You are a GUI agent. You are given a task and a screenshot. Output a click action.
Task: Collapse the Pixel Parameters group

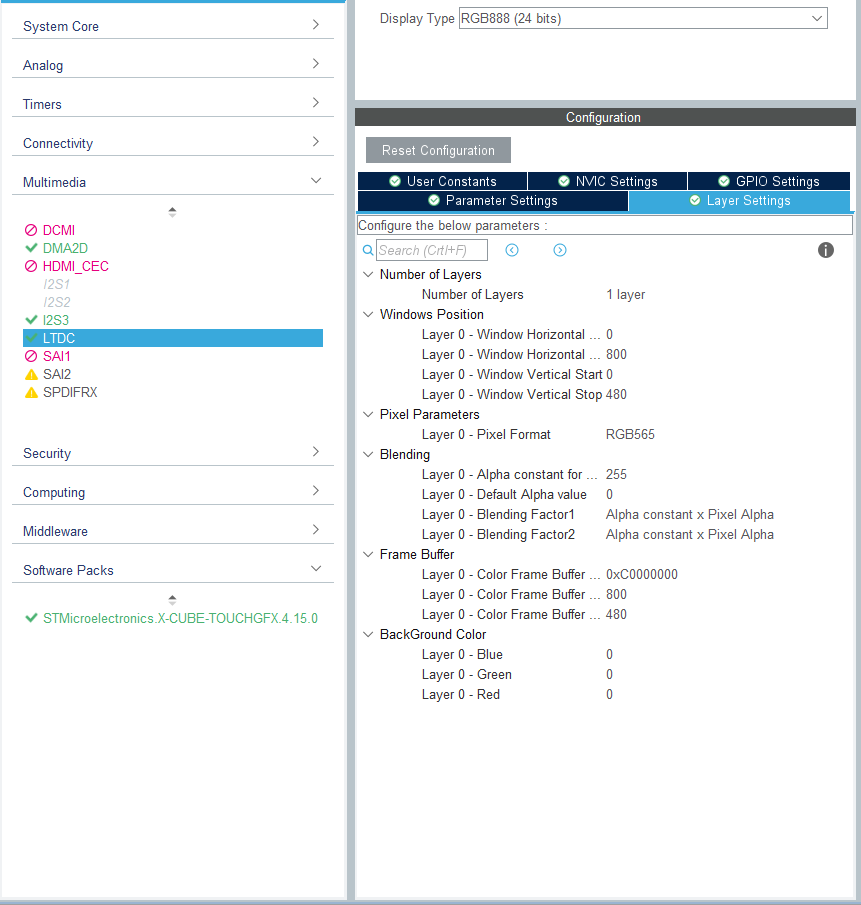point(368,414)
